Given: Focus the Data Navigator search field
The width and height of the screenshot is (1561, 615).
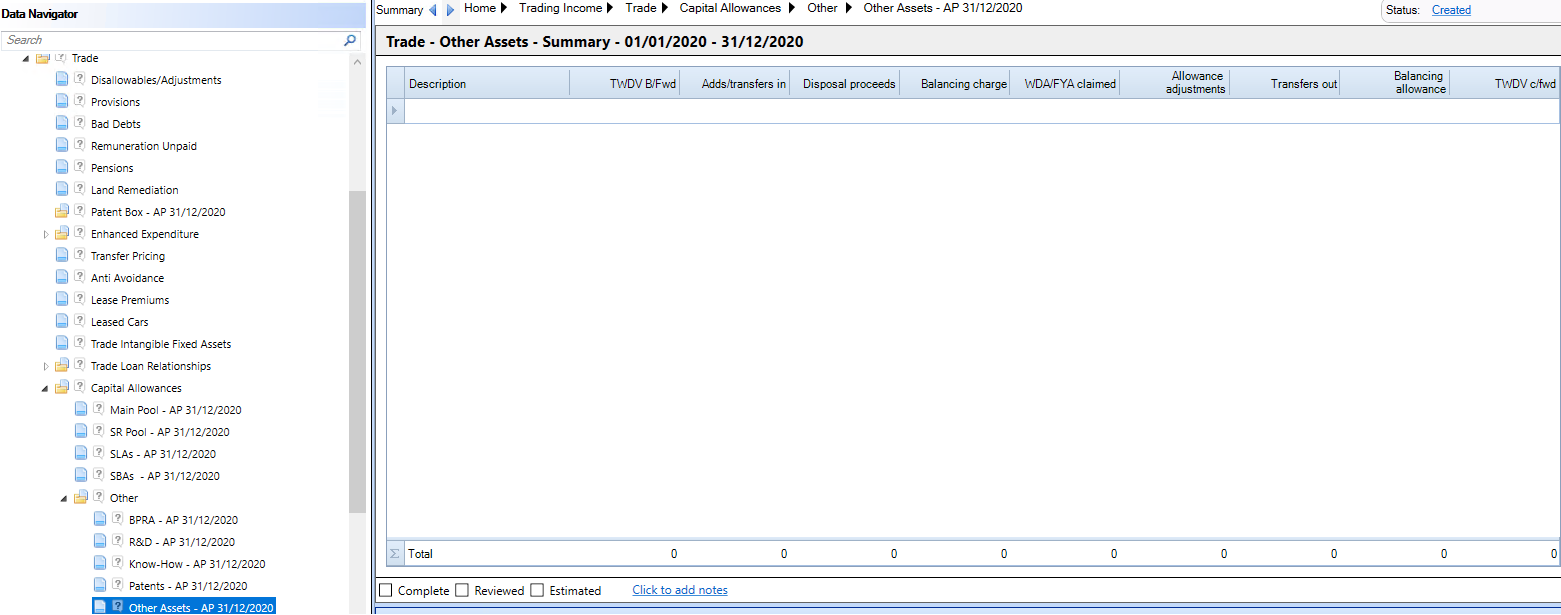Looking at the screenshot, I should click(x=172, y=40).
